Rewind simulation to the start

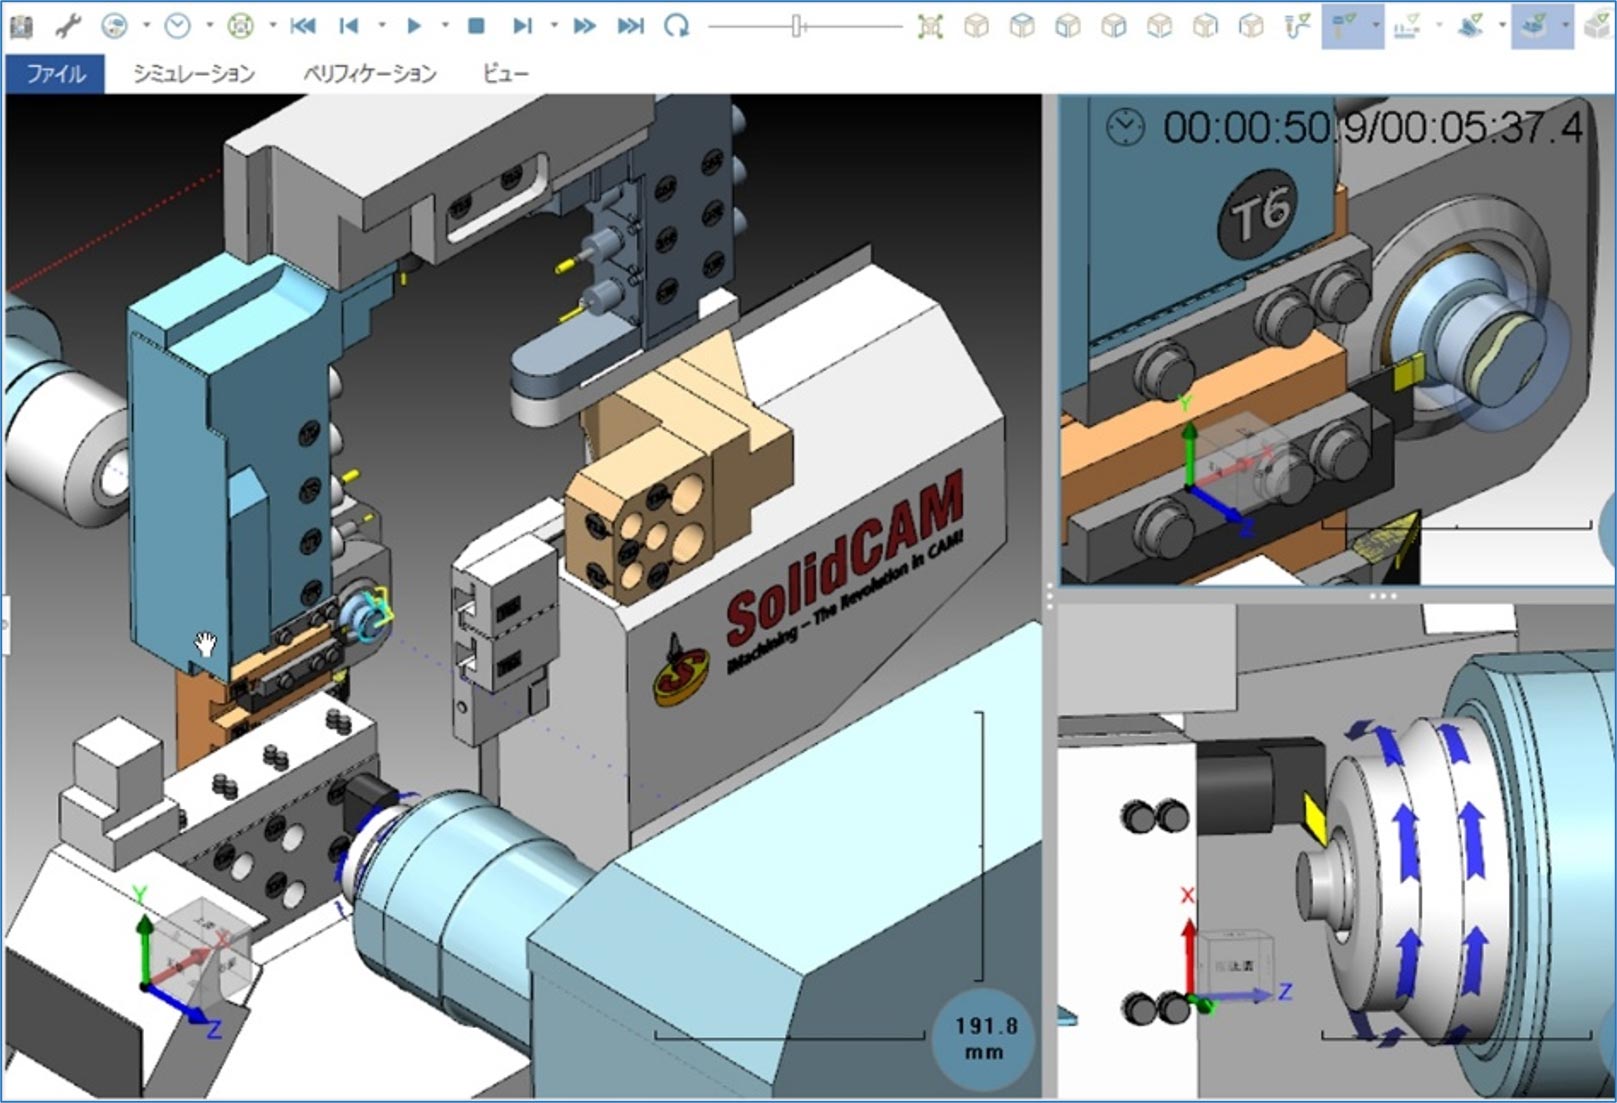tap(303, 26)
